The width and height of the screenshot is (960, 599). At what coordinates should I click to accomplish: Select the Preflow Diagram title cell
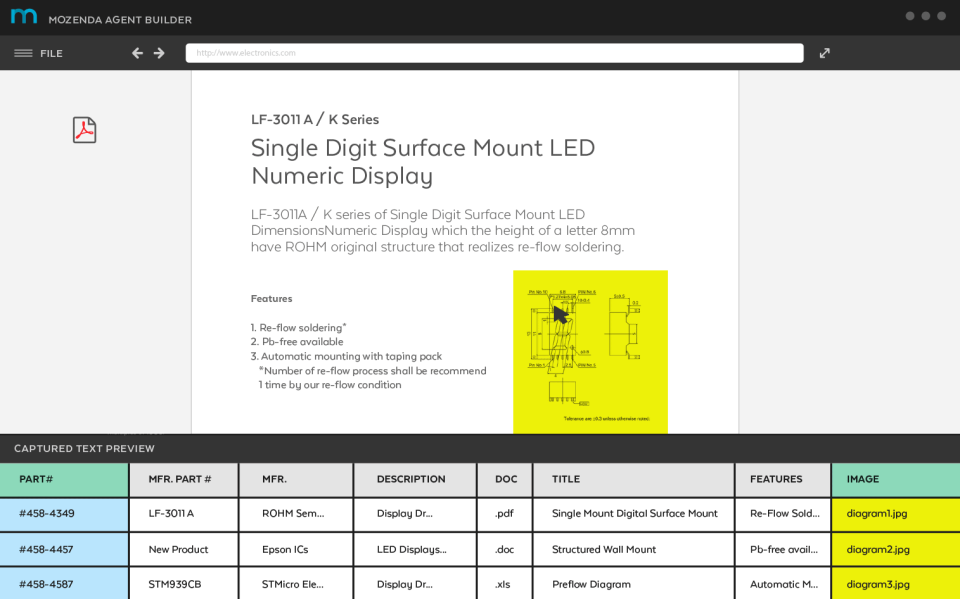click(598, 584)
